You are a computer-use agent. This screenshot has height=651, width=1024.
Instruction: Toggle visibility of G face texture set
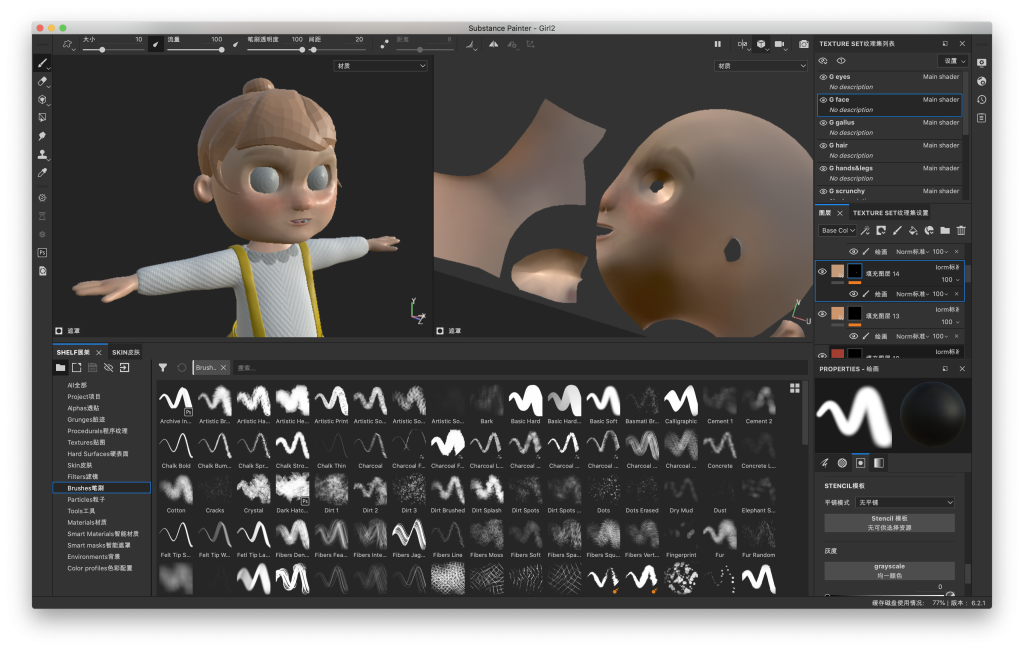pyautogui.click(x=823, y=100)
